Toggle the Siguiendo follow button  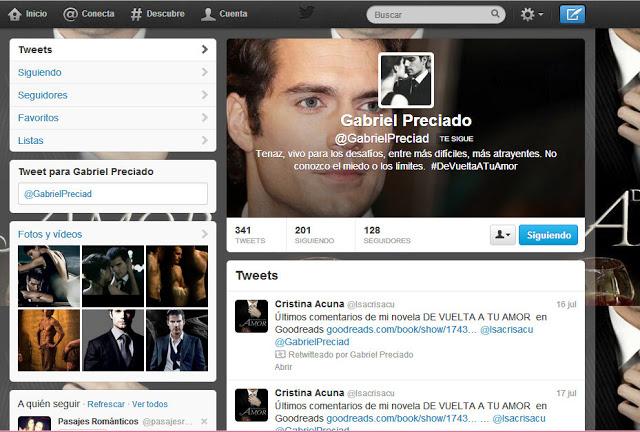548,235
